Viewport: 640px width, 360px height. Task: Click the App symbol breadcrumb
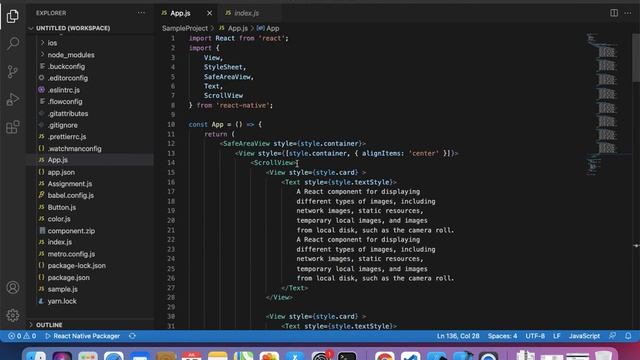click(x=268, y=28)
